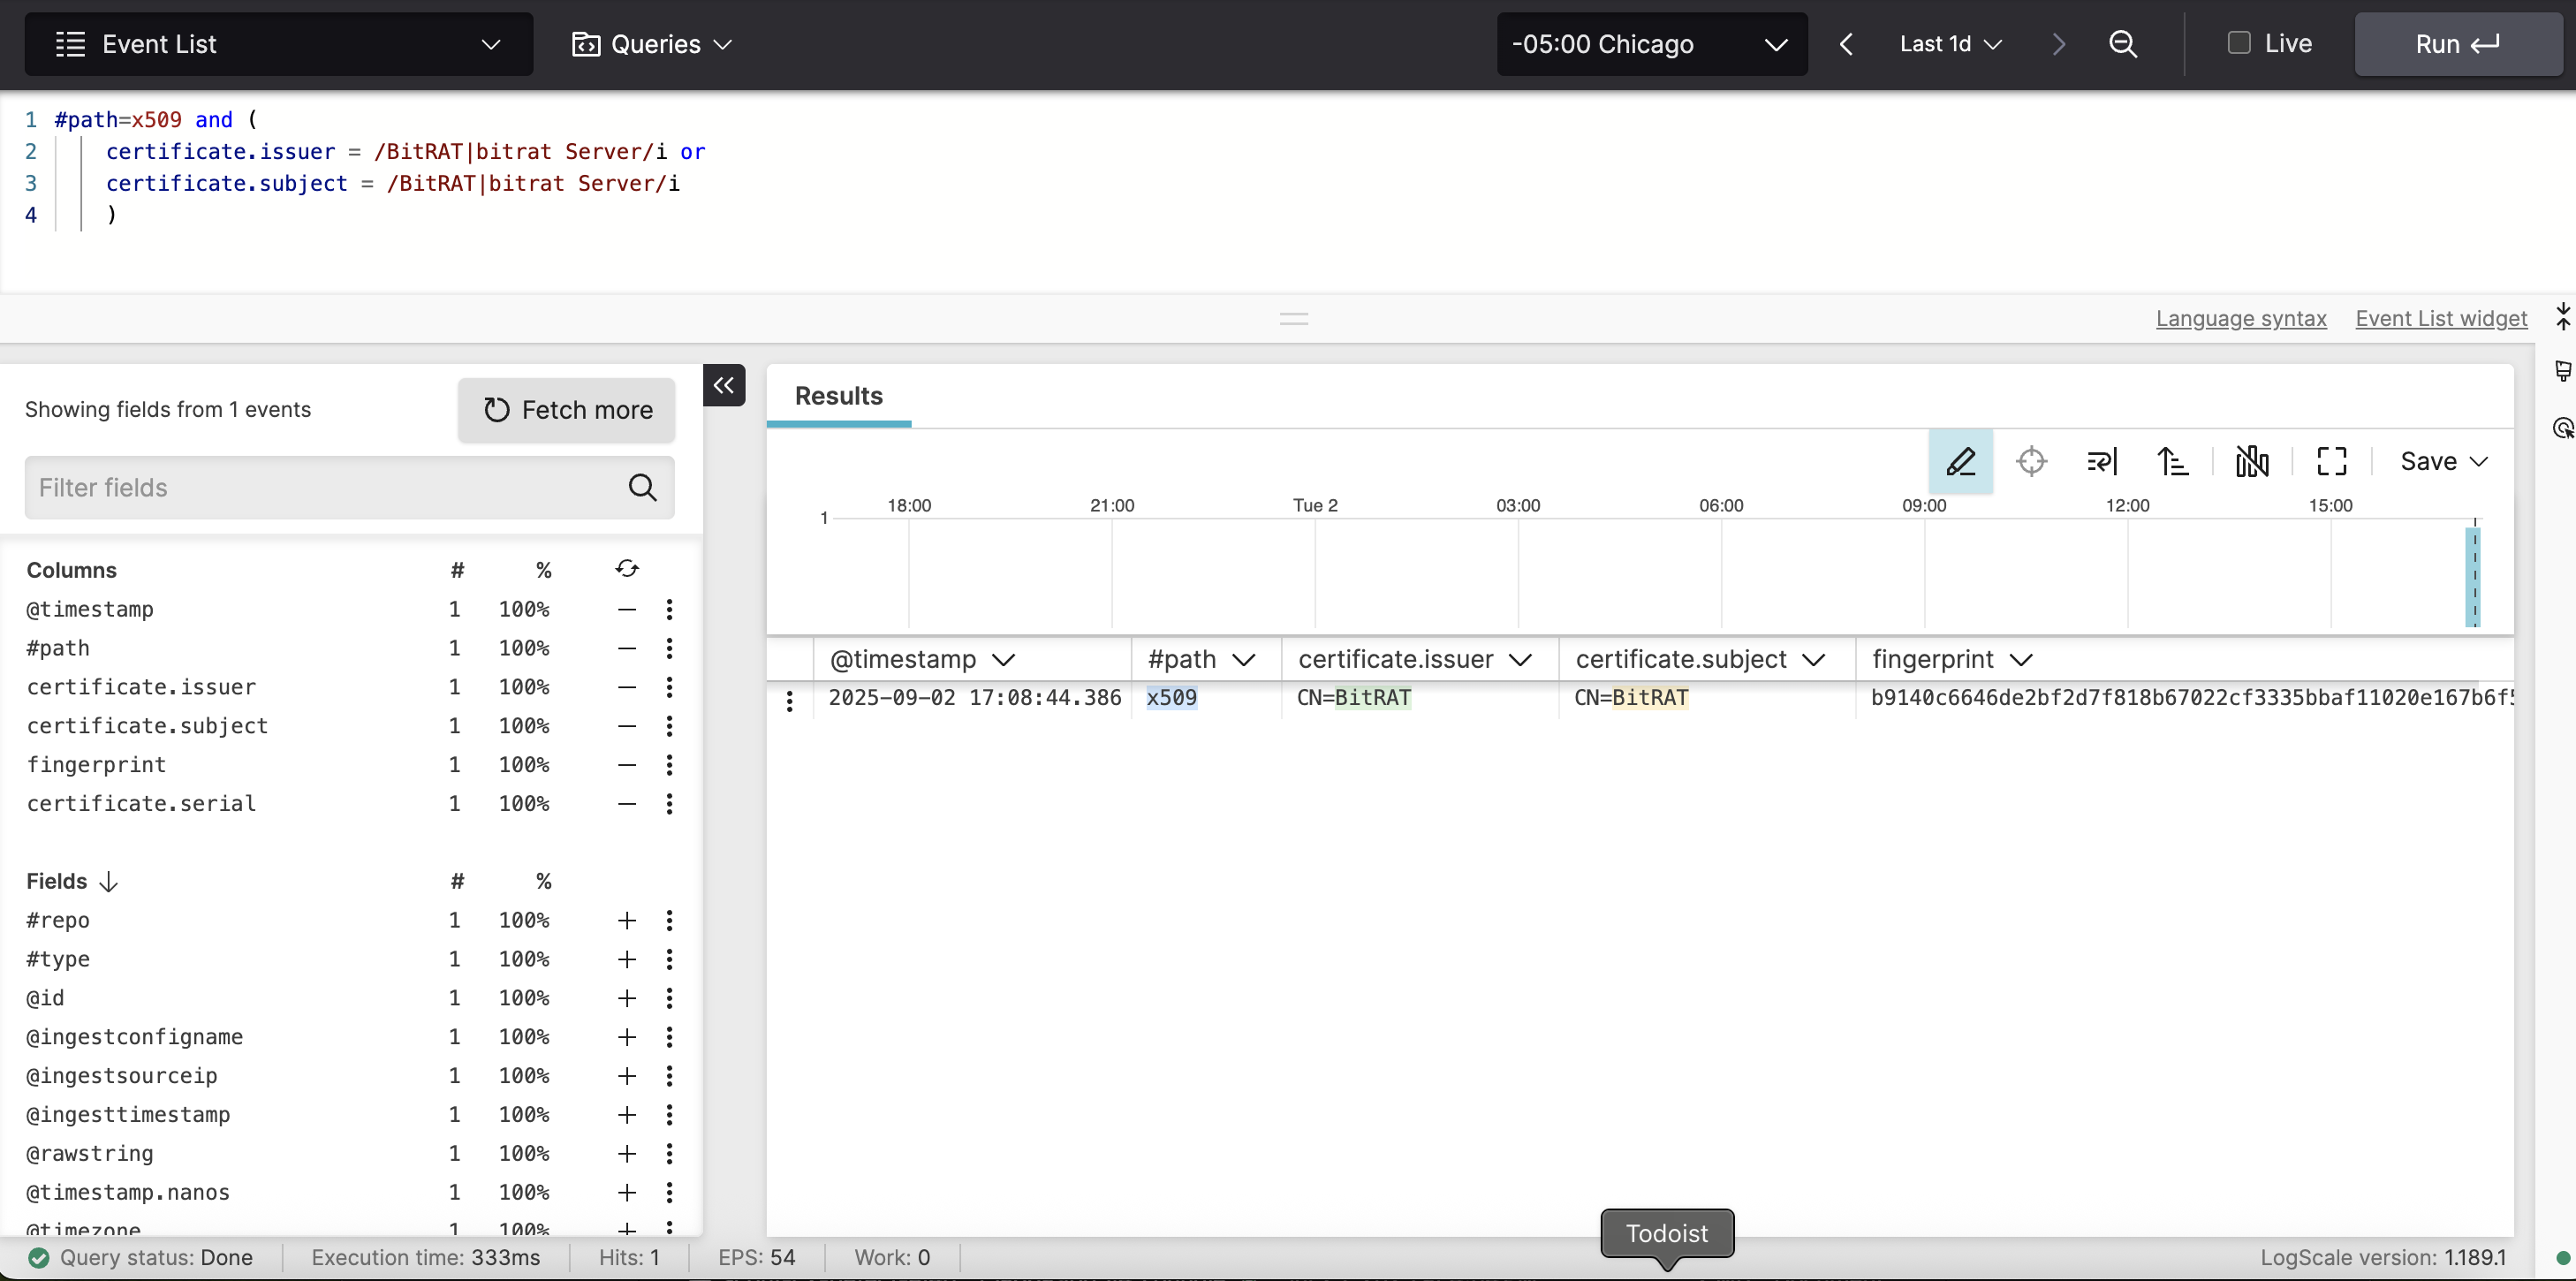The width and height of the screenshot is (2576, 1281).
Task: Open options menu for certificate.serial field
Action: [669, 804]
